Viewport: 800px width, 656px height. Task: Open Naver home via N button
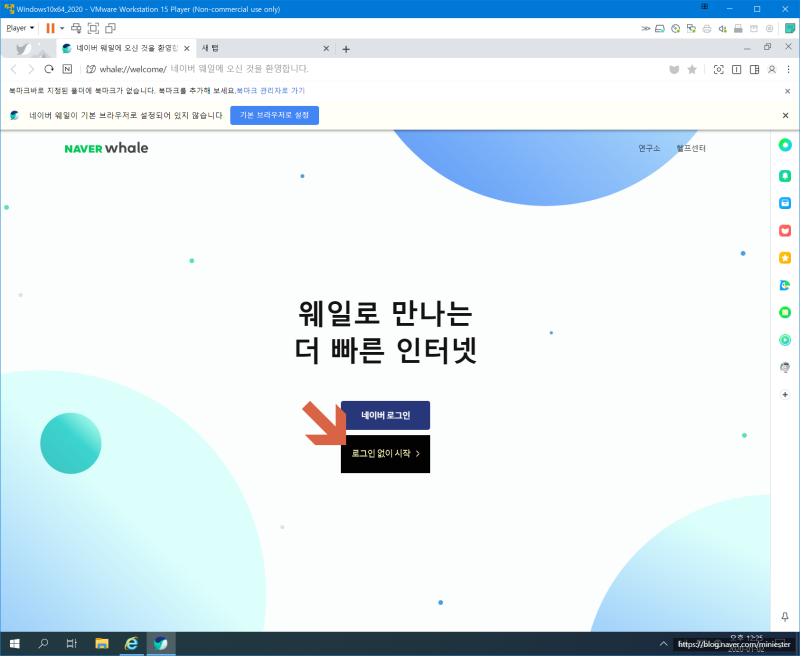click(x=67, y=69)
